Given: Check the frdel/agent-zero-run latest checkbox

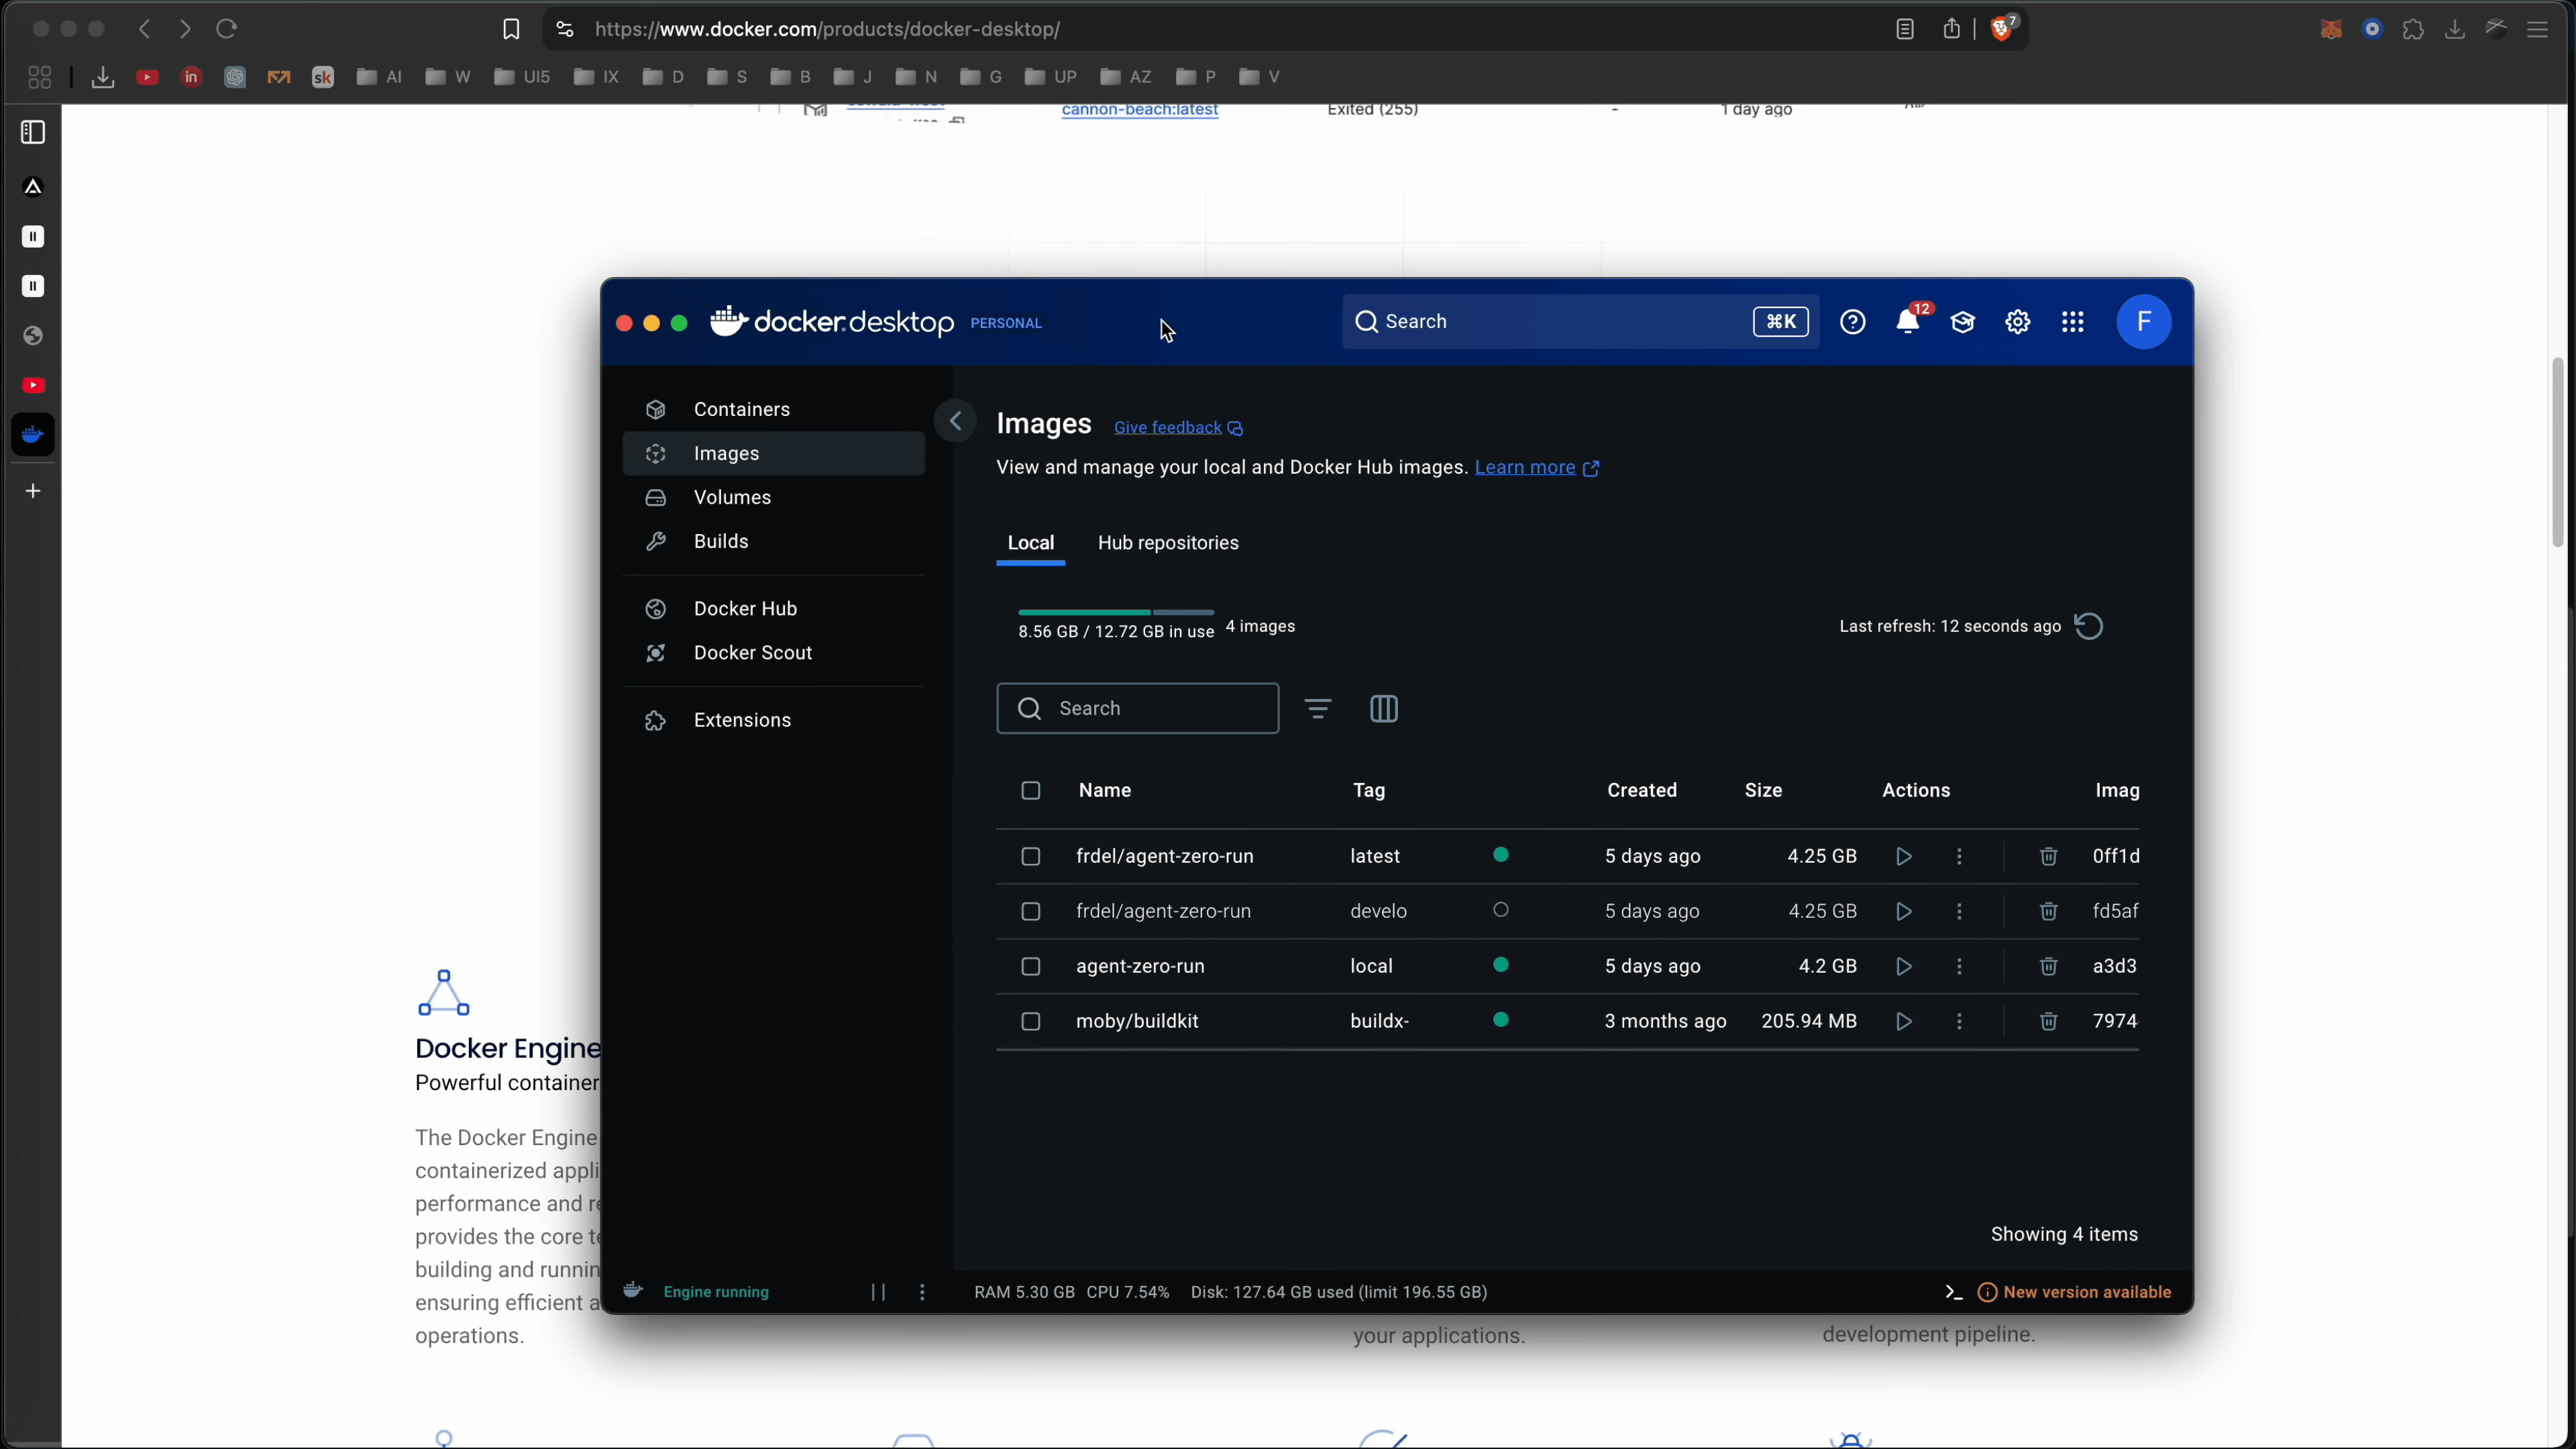Looking at the screenshot, I should coord(1030,857).
